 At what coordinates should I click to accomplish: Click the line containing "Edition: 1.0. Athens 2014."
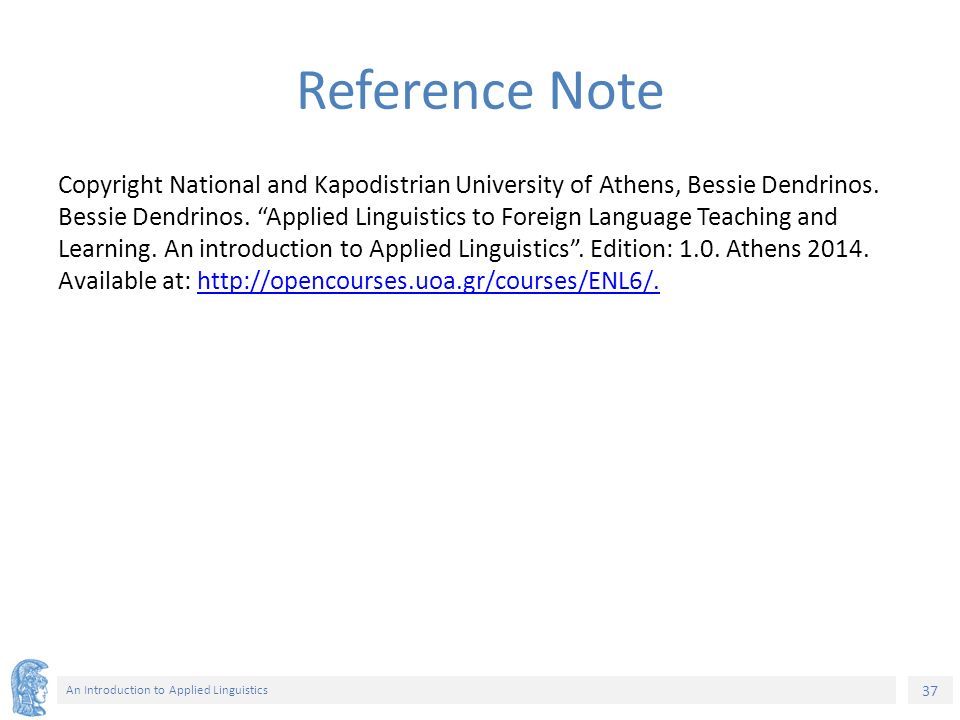[x=463, y=249]
